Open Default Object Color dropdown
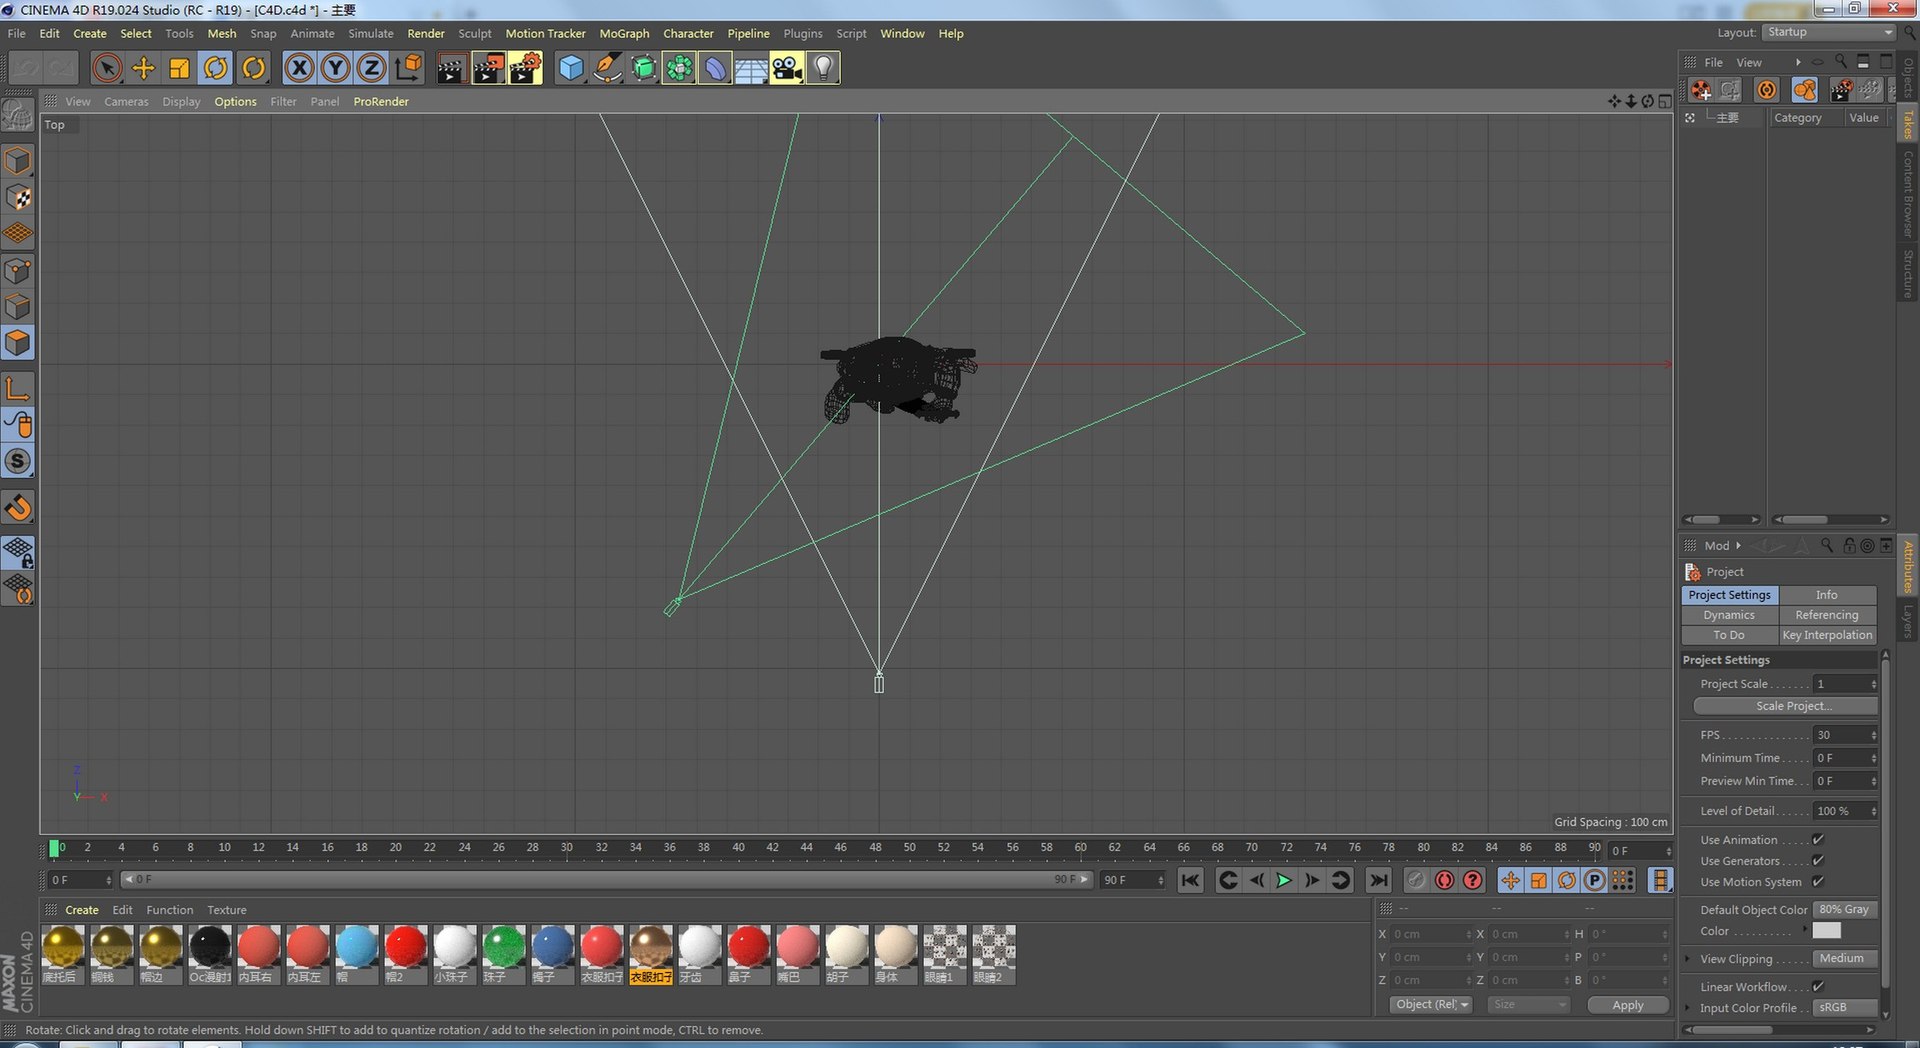Image resolution: width=1920 pixels, height=1048 pixels. click(1845, 910)
